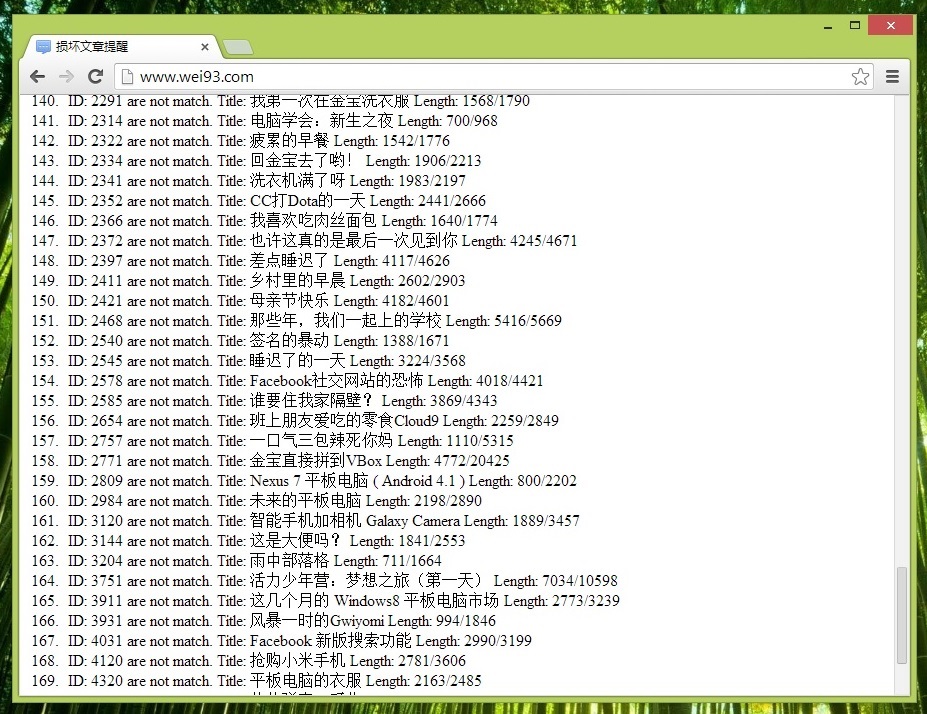
Task: Bookmark this page with the star icon
Action: pyautogui.click(x=860, y=77)
